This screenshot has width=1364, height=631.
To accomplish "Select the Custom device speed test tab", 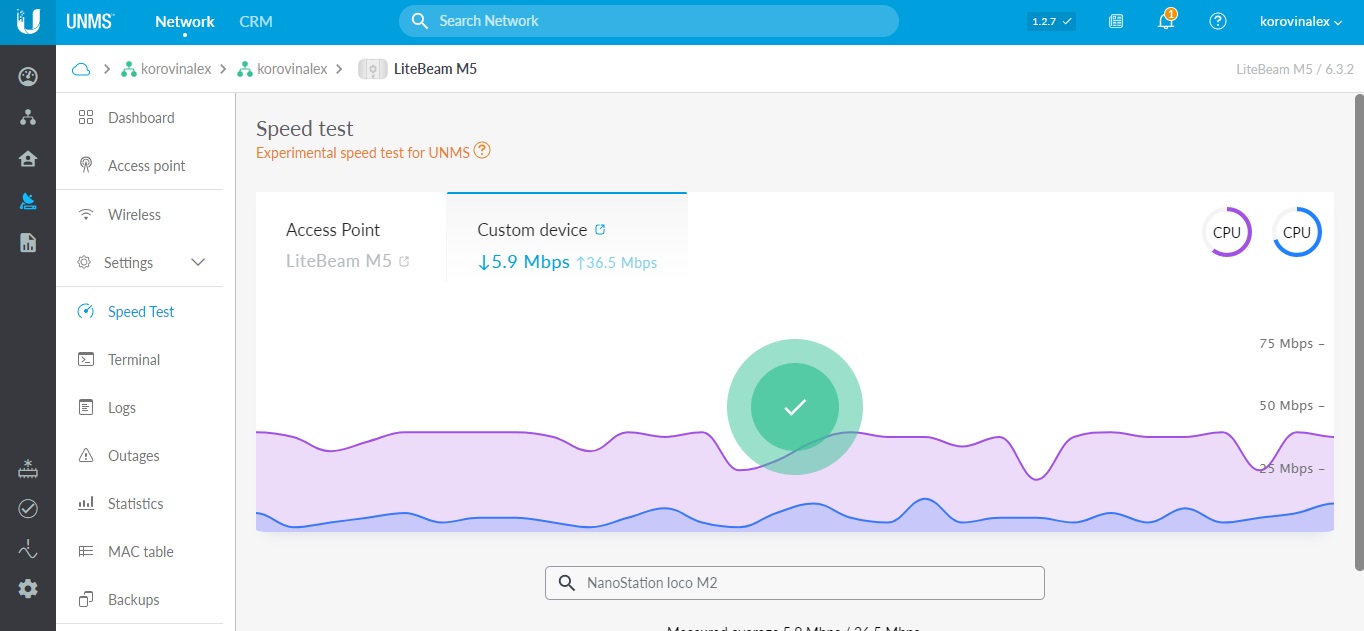I will [567, 240].
